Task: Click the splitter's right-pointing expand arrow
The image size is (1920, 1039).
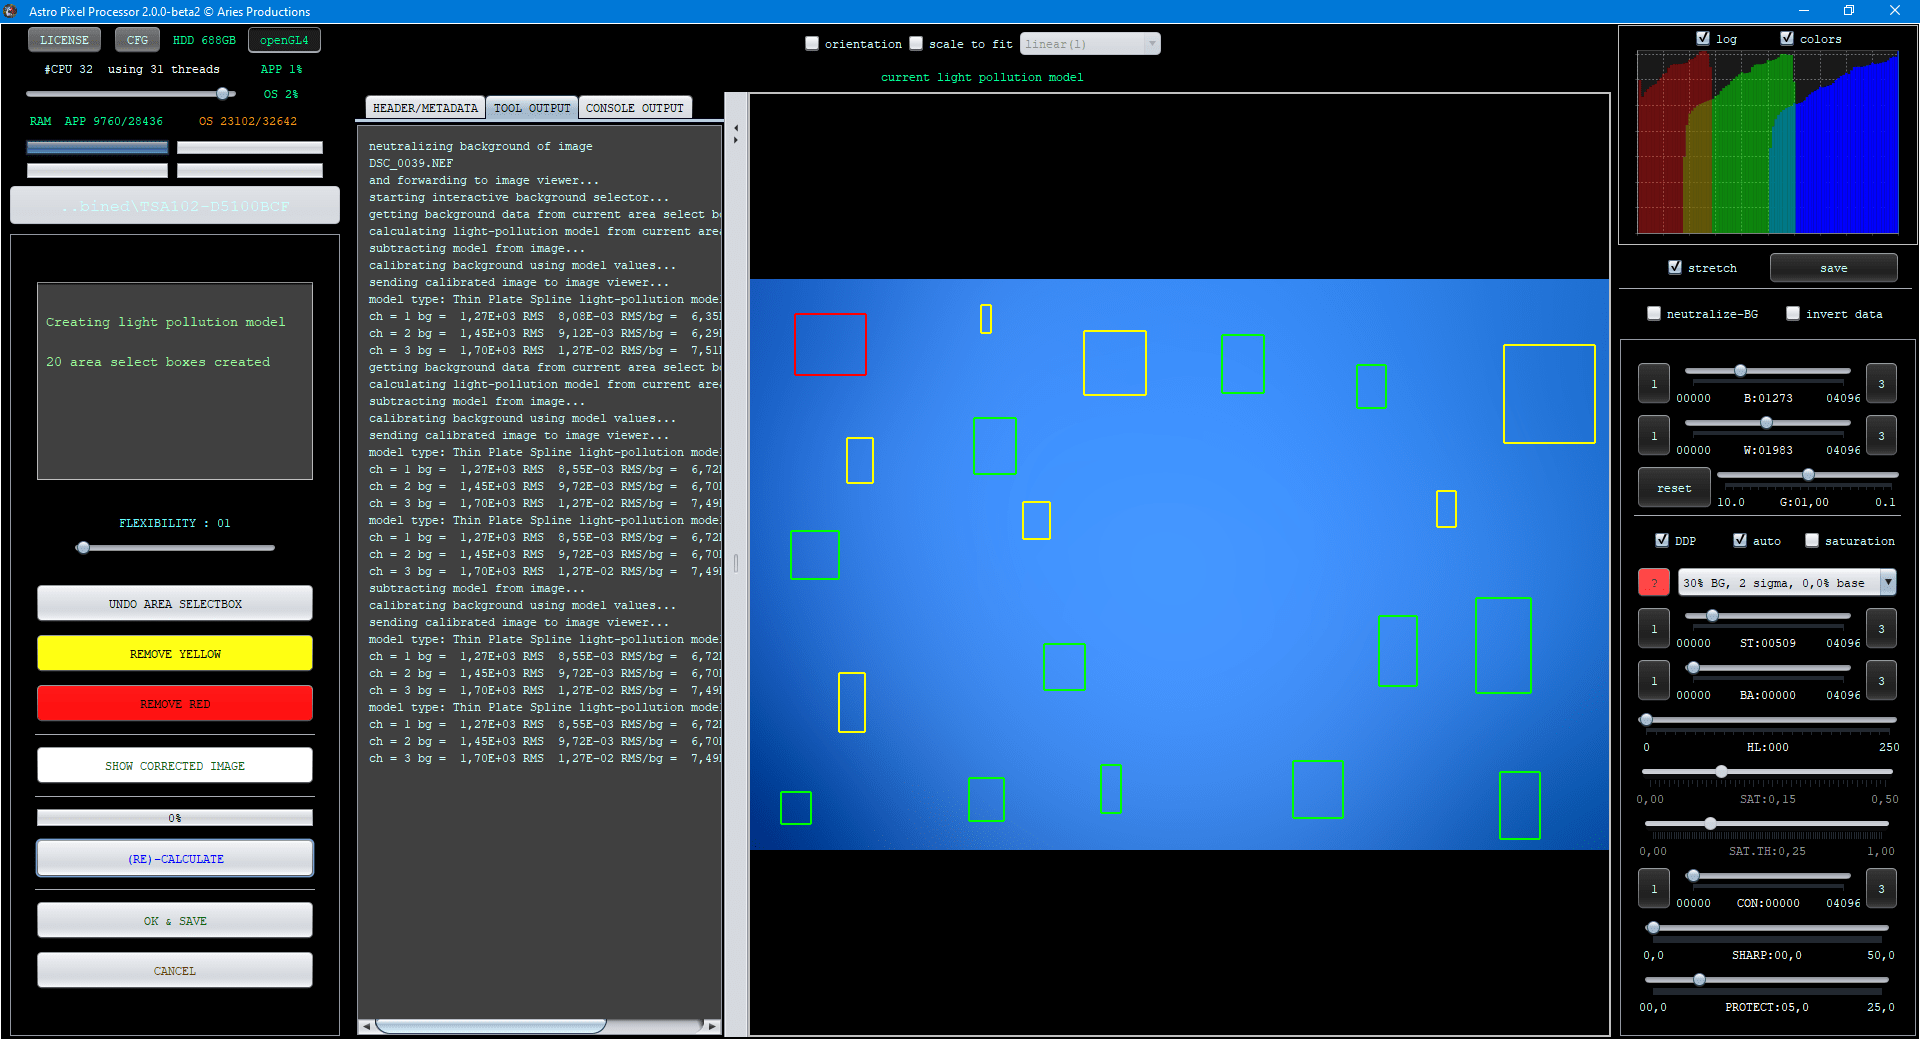Action: tap(736, 140)
